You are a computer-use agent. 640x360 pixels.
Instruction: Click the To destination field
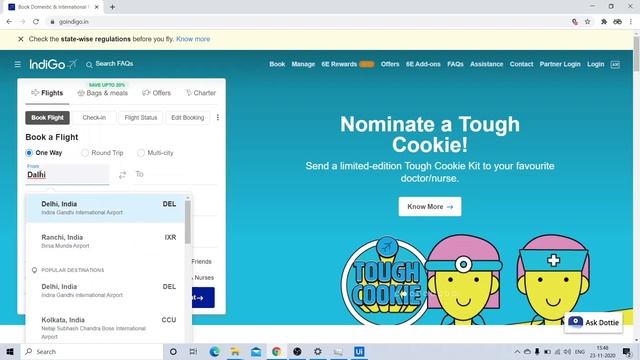[176, 174]
